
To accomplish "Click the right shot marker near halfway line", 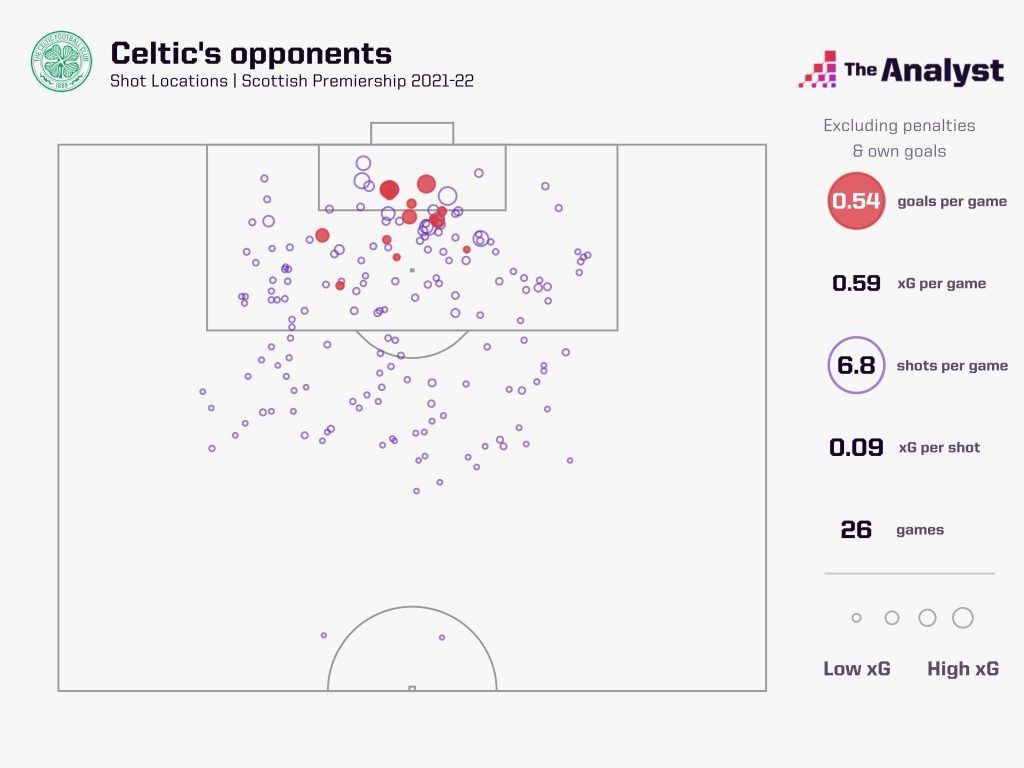I will pyautogui.click(x=441, y=637).
